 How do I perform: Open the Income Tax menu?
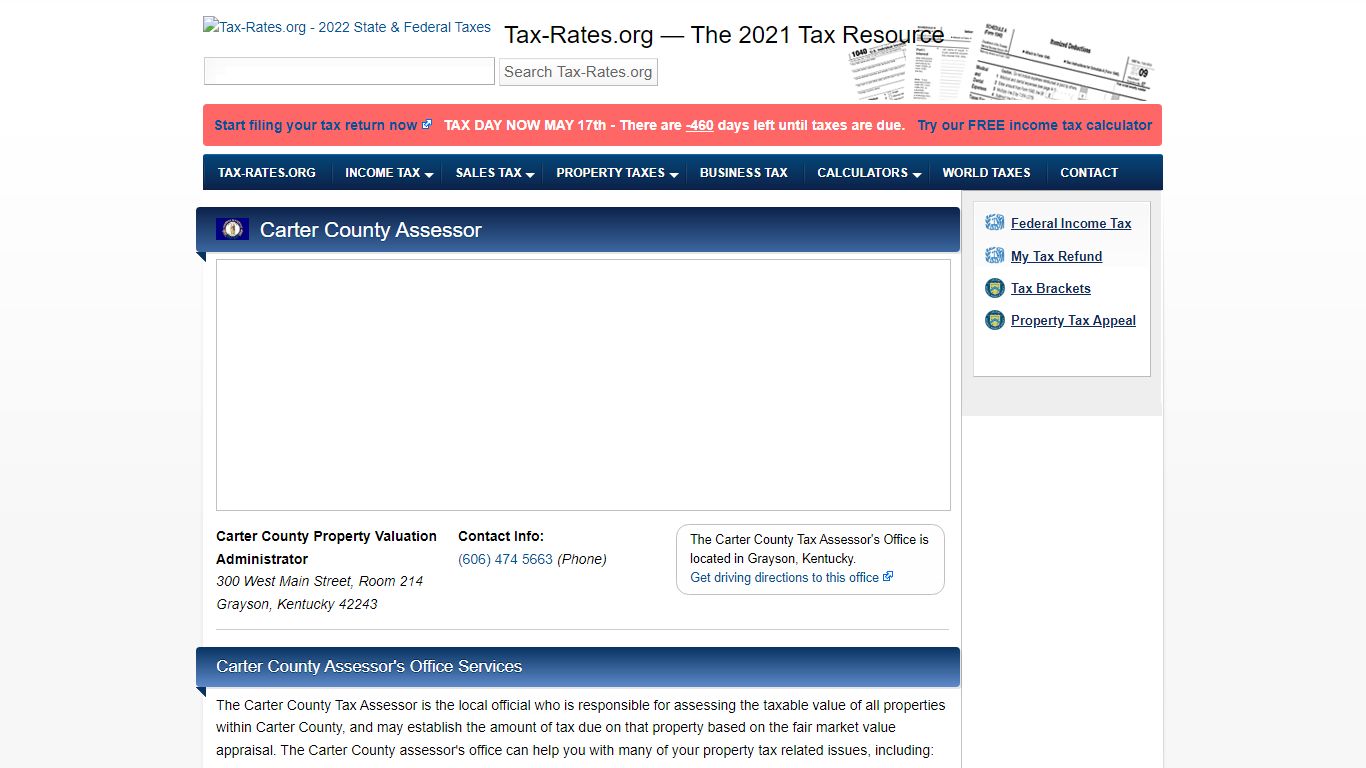click(383, 172)
